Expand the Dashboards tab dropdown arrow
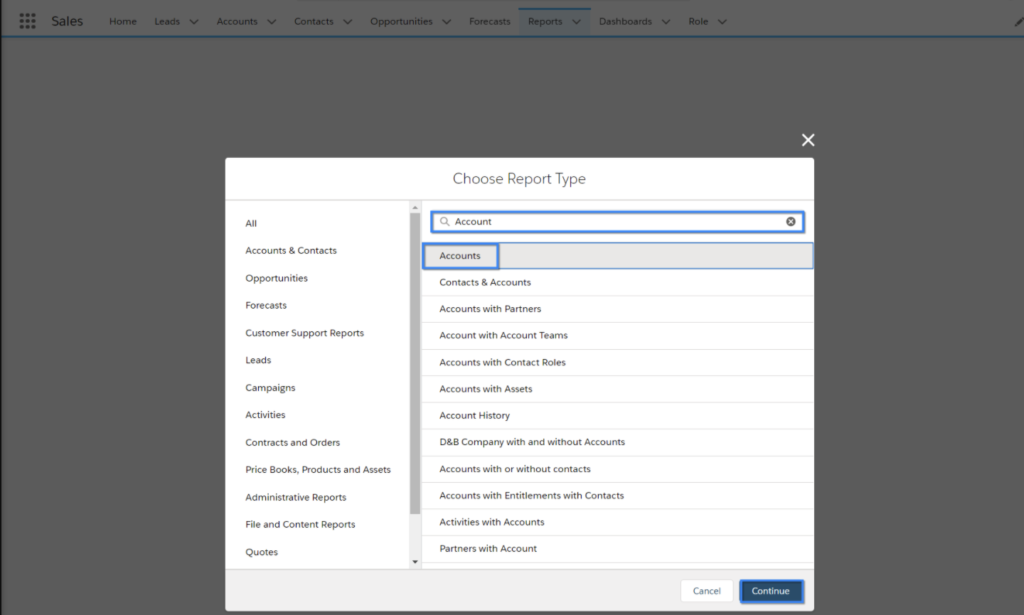The width and height of the screenshot is (1024, 615). click(666, 22)
